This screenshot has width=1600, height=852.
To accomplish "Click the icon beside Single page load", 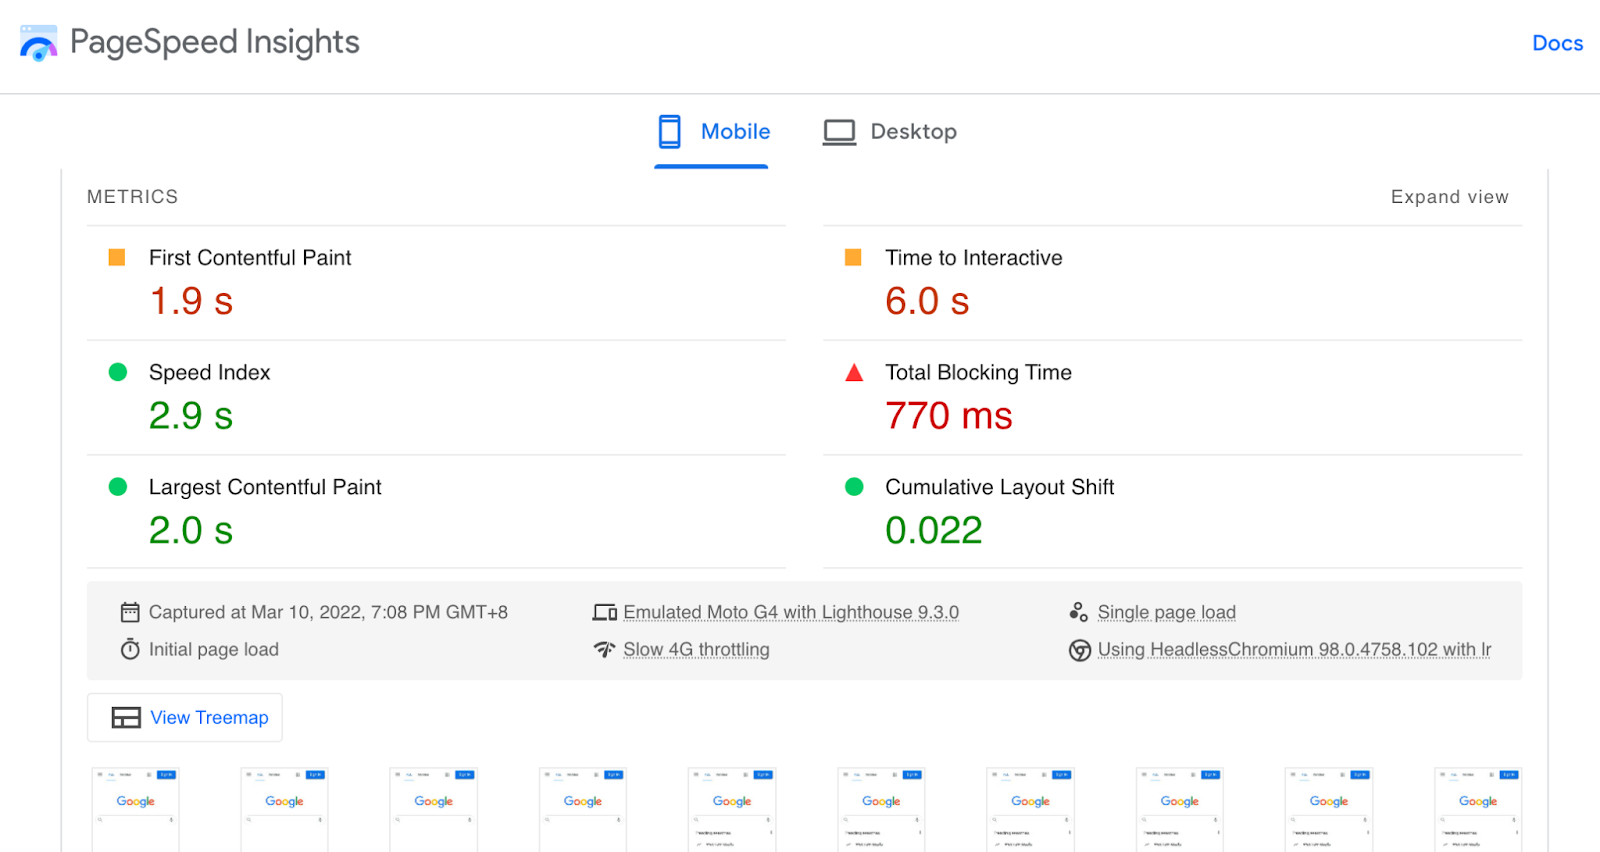I will [x=1079, y=612].
